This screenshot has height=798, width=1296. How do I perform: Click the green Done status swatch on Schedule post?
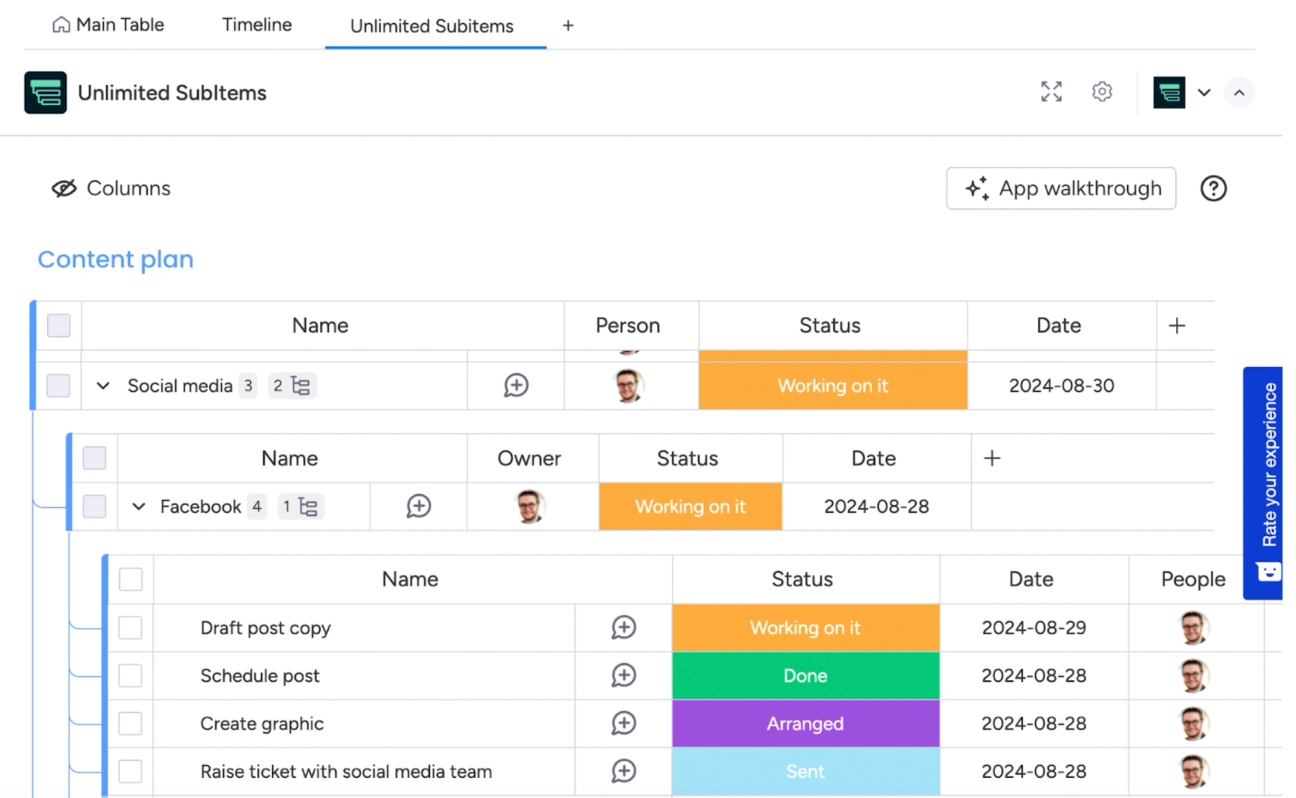click(805, 675)
